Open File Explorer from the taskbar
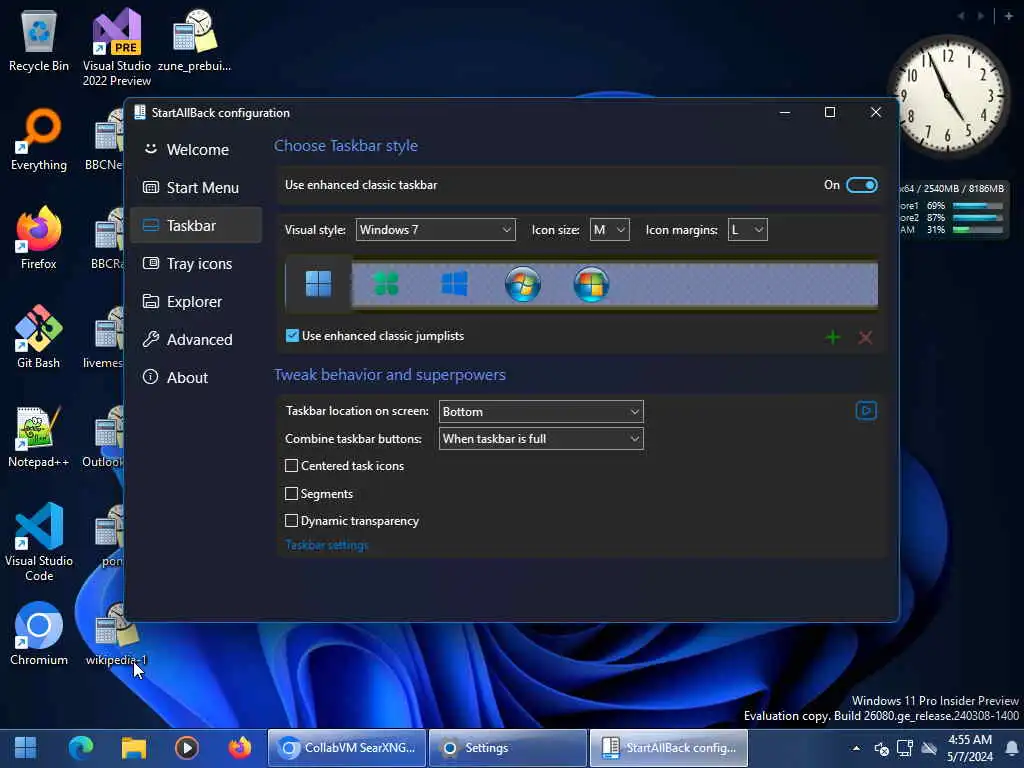This screenshot has height=768, width=1024. pos(134,748)
